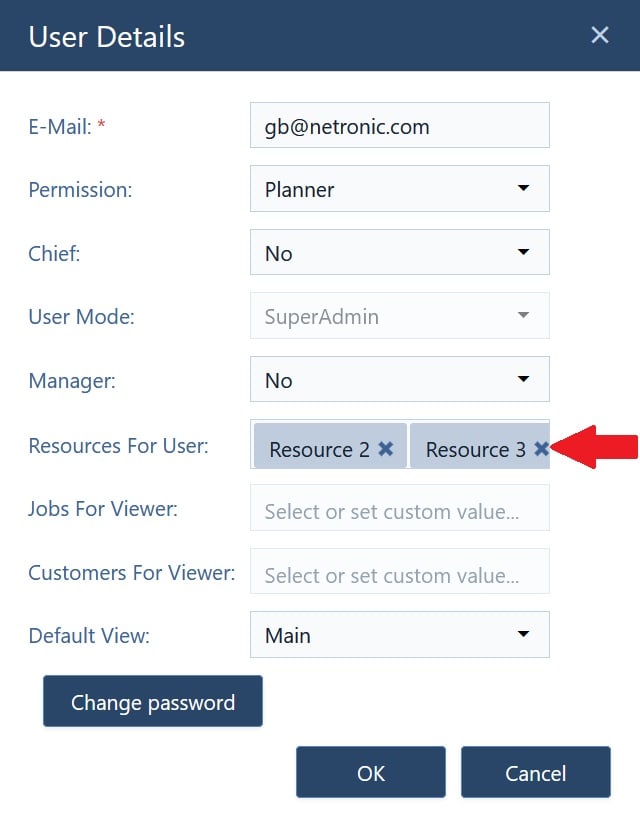Click the Main default view value
The height and width of the screenshot is (829, 640).
coord(288,635)
